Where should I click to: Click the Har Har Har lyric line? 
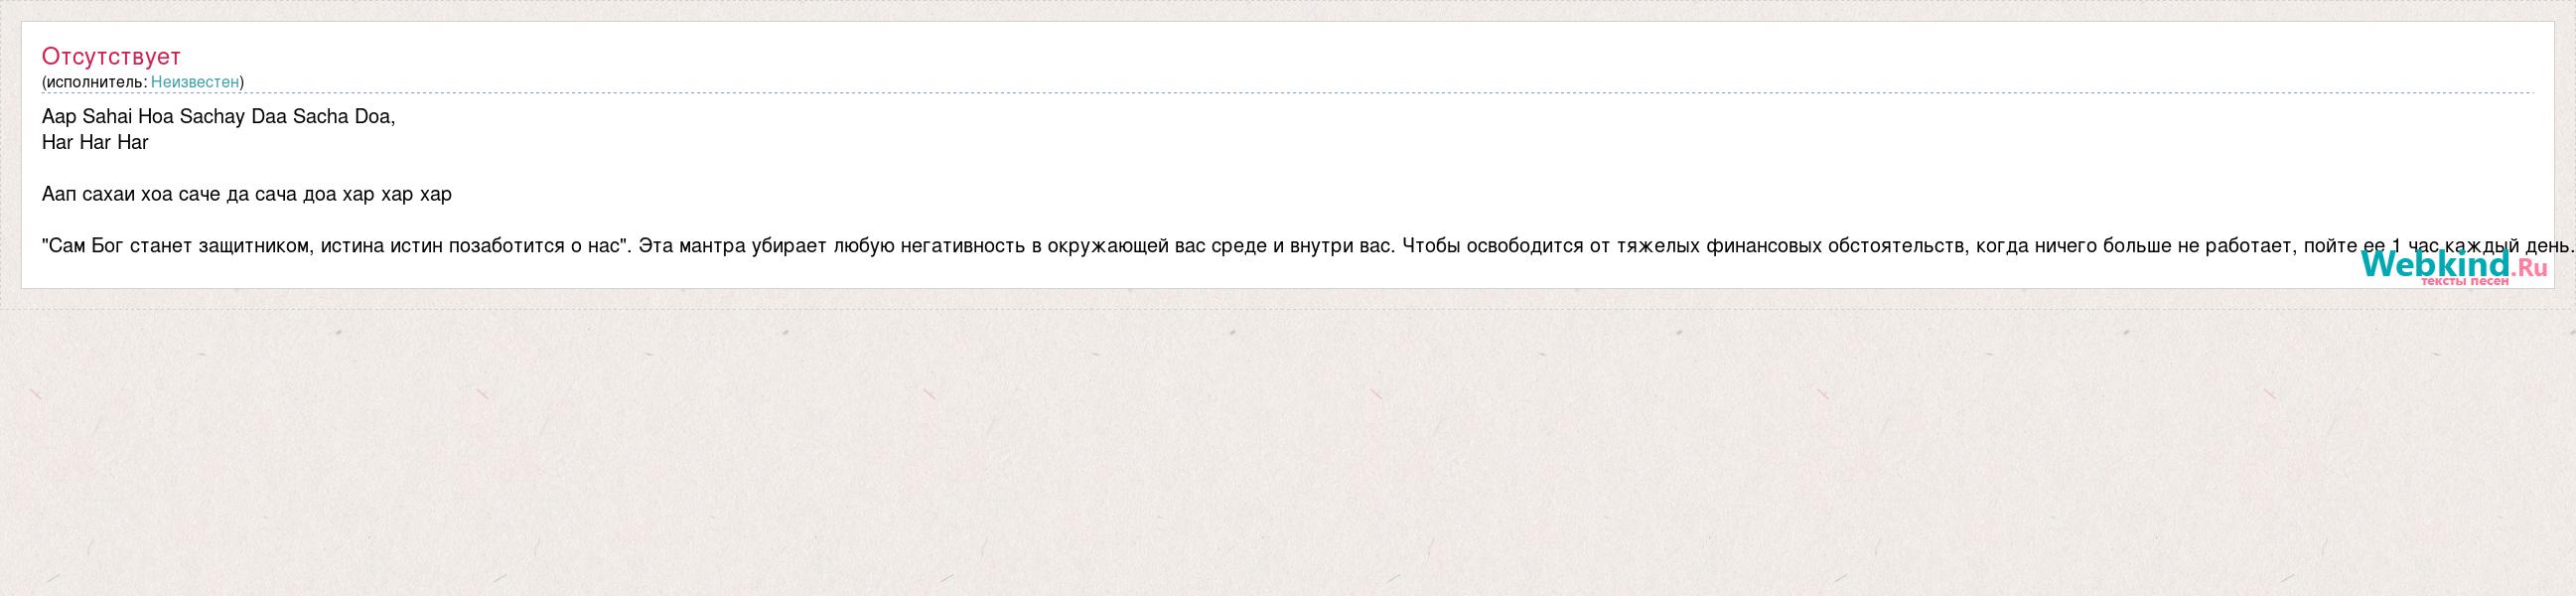click(95, 142)
